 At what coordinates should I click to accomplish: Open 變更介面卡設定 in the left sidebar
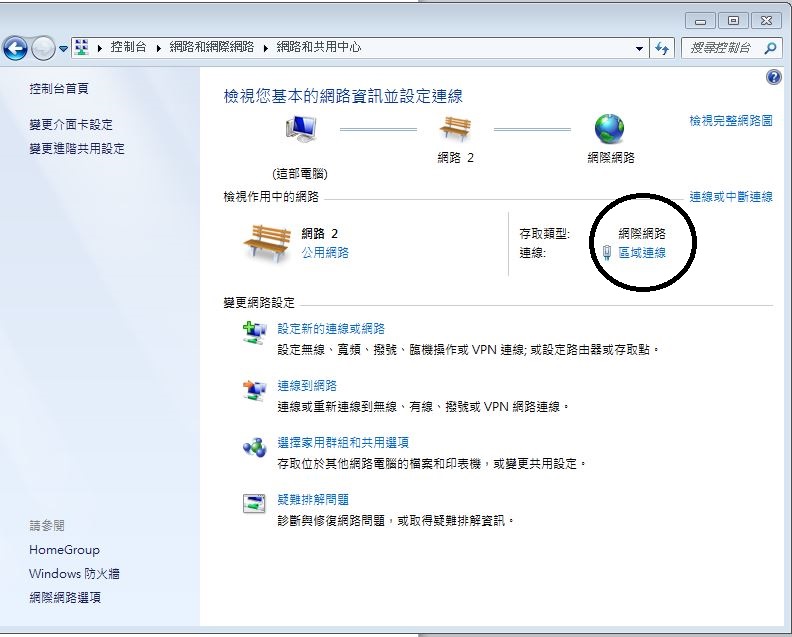pyautogui.click(x=71, y=125)
